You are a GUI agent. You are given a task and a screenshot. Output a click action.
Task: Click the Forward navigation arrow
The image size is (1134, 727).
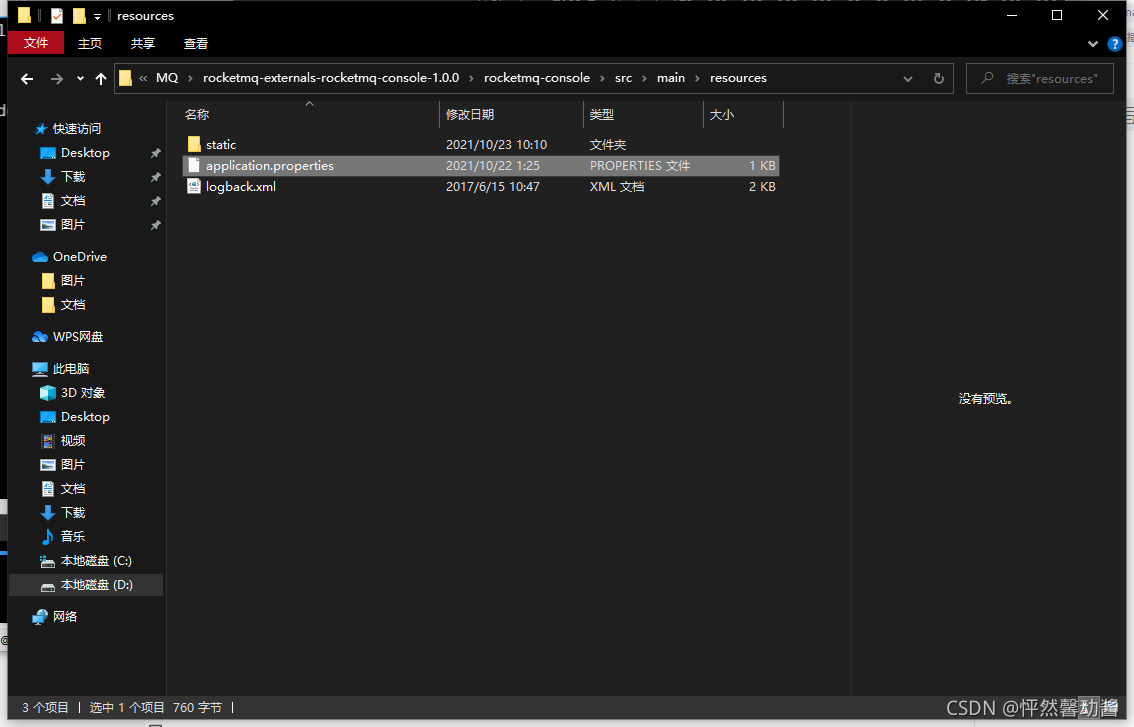(x=56, y=79)
